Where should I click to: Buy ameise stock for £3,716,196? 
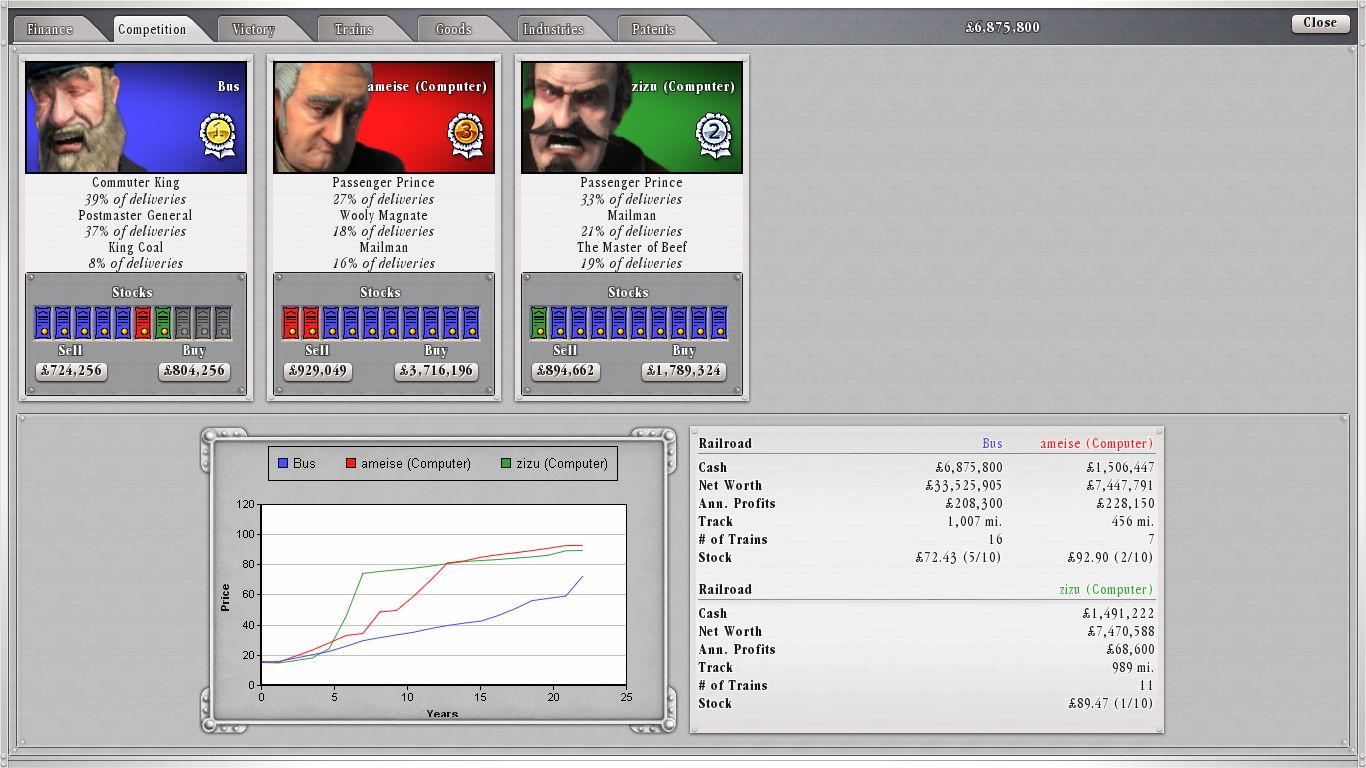436,371
